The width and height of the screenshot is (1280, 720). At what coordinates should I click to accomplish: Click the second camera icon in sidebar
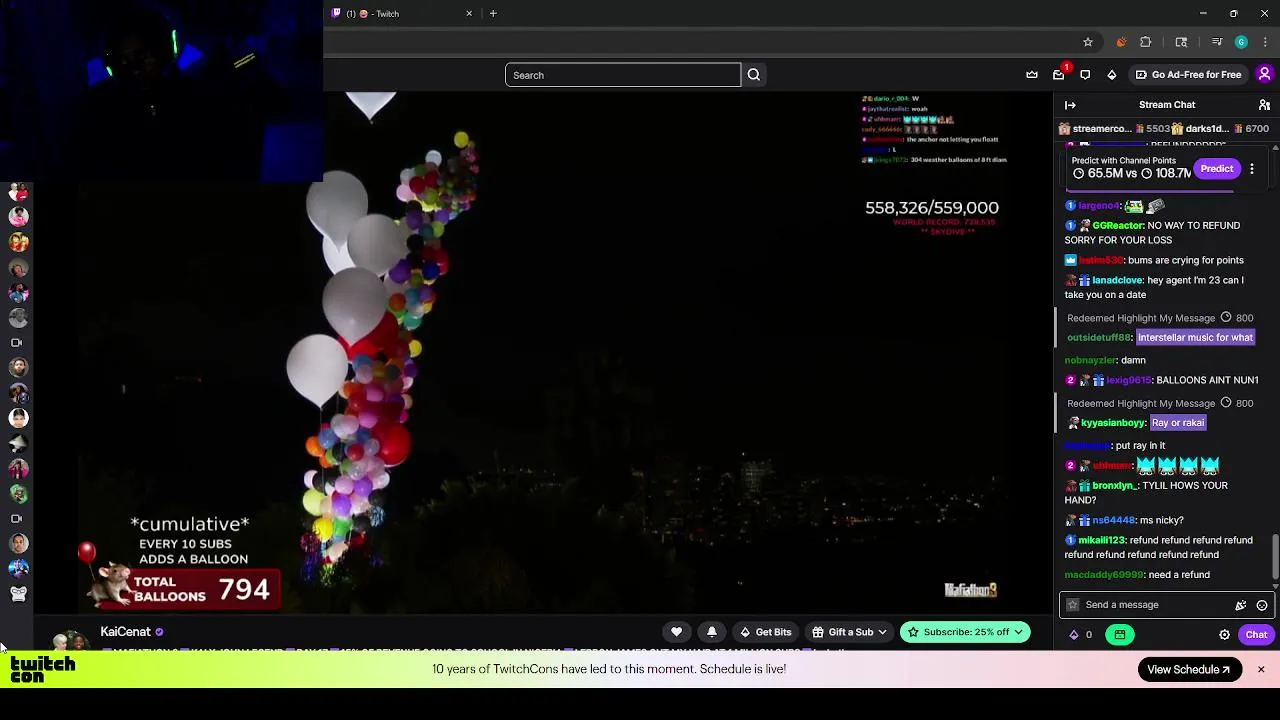point(17,519)
